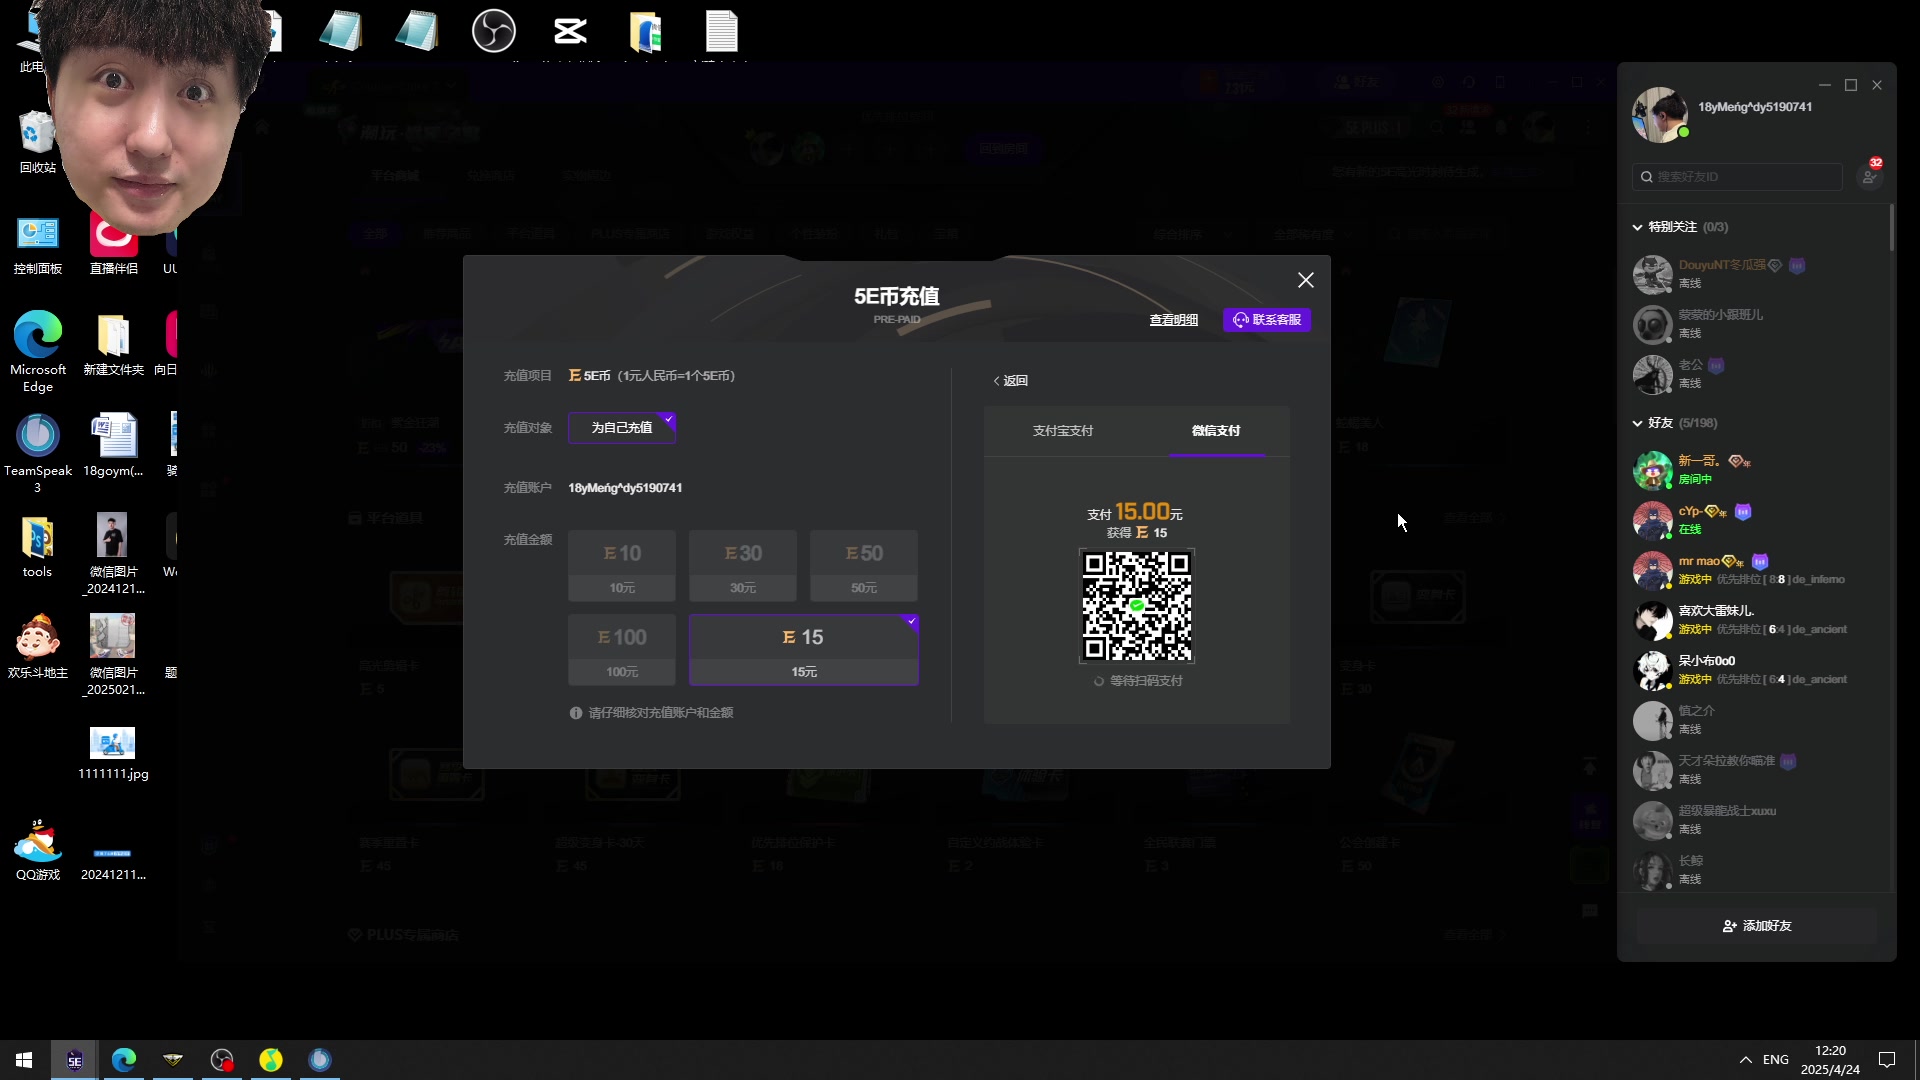Click the search friend ID field
Image resolution: width=1920 pixels, height=1080 pixels.
1737,177
